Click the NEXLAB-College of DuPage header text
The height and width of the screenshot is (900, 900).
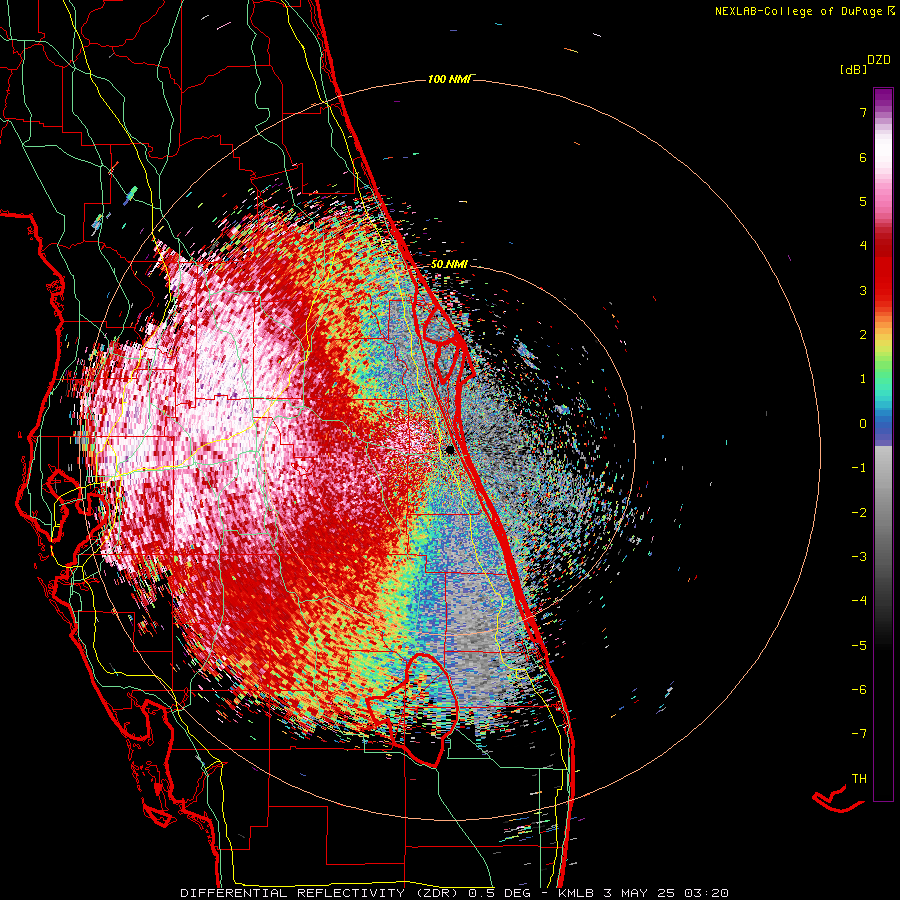coord(799,11)
